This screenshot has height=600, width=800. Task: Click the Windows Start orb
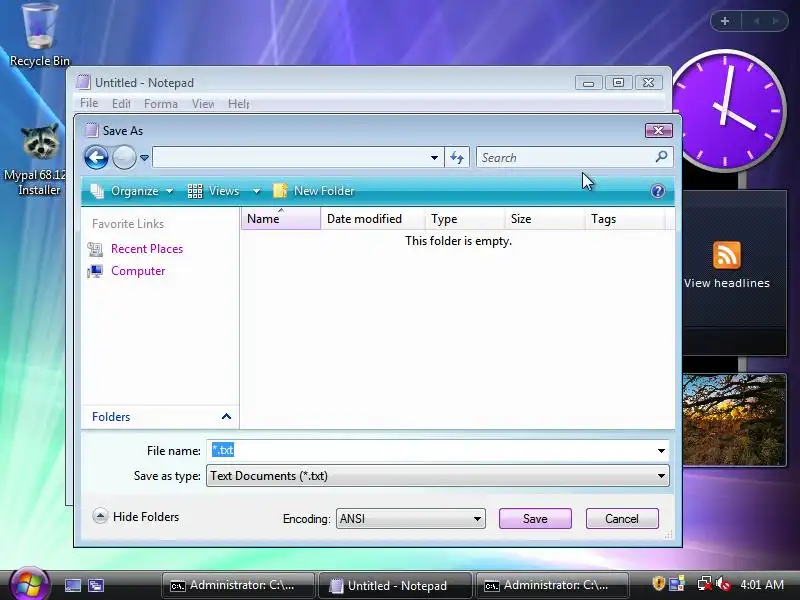(x=29, y=585)
